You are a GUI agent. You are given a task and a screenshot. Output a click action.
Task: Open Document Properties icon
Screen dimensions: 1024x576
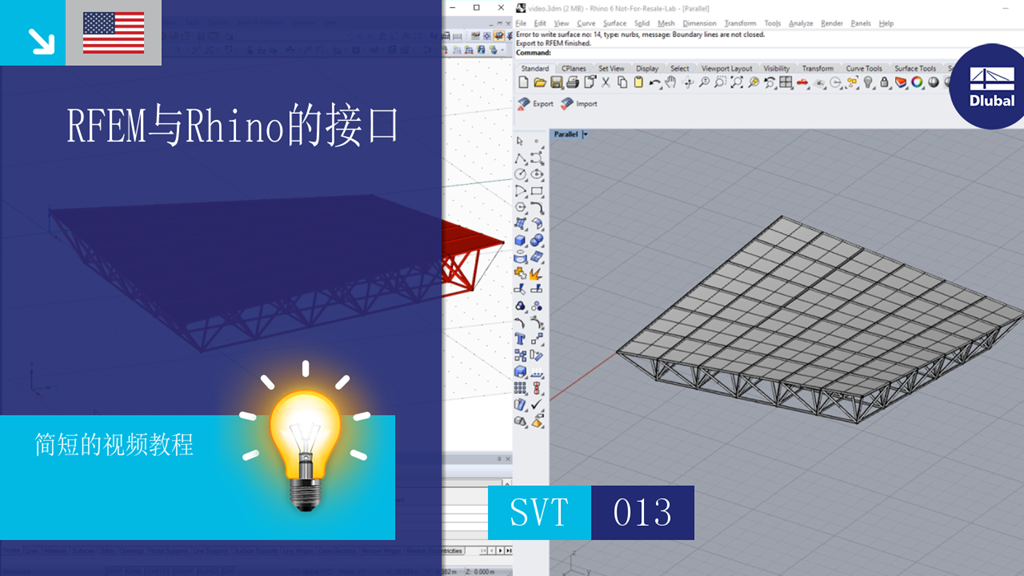pyautogui.click(x=590, y=83)
